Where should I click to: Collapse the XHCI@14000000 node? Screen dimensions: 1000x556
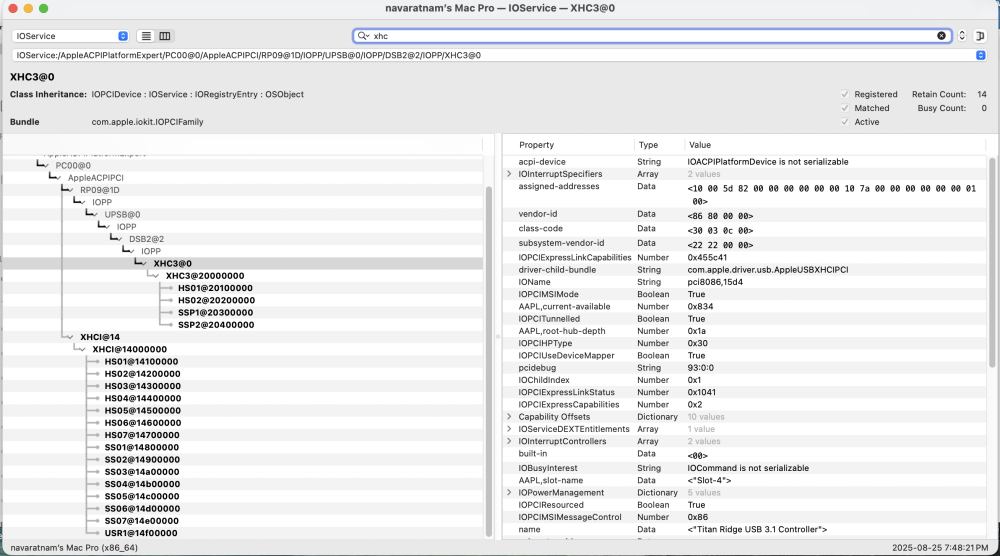(x=83, y=349)
